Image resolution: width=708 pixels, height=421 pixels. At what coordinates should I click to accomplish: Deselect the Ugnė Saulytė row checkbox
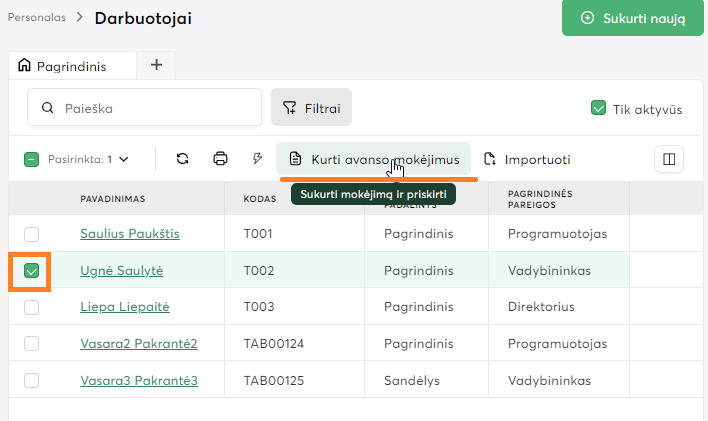[32, 271]
